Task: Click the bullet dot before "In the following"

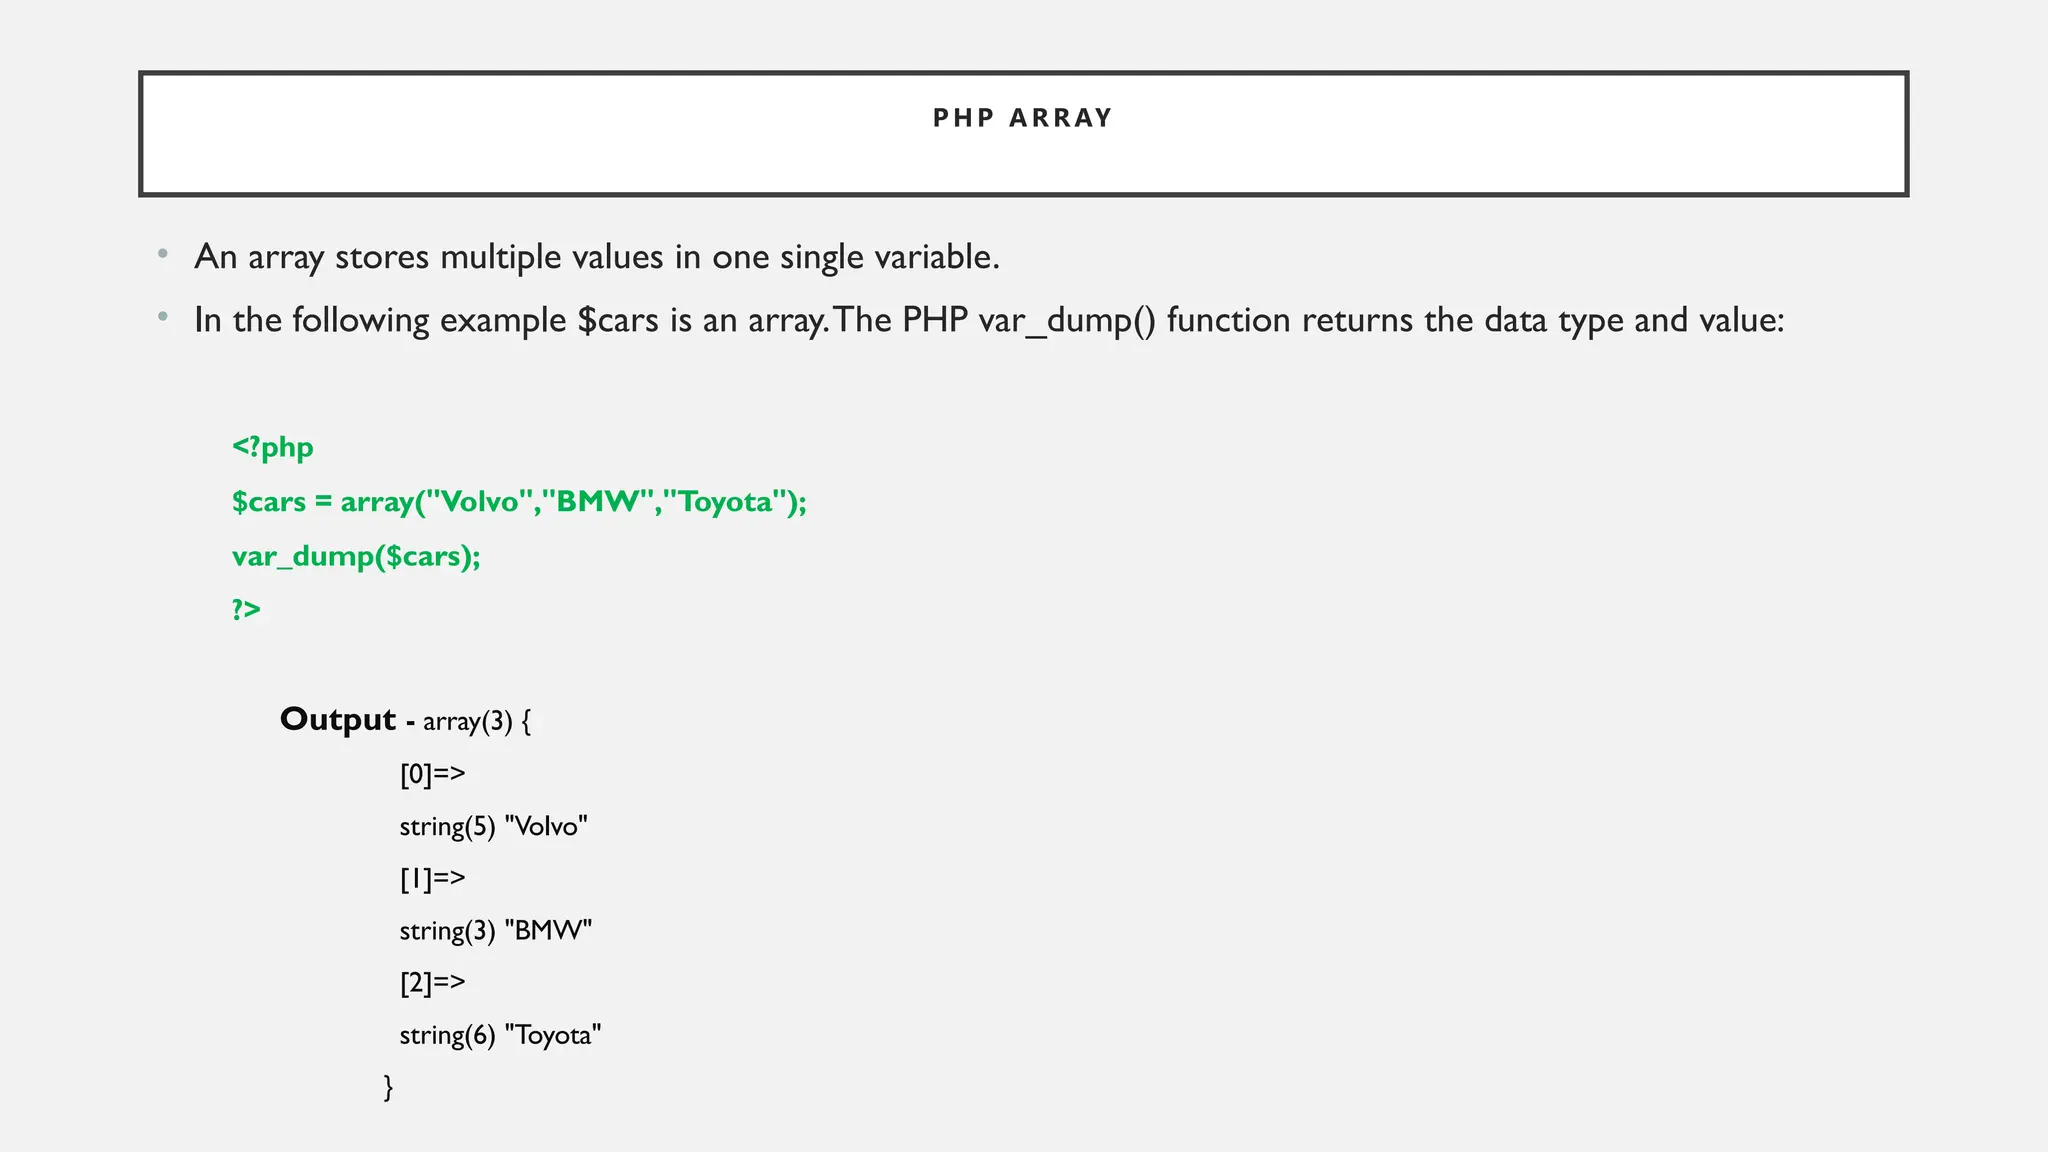Action: [x=162, y=318]
